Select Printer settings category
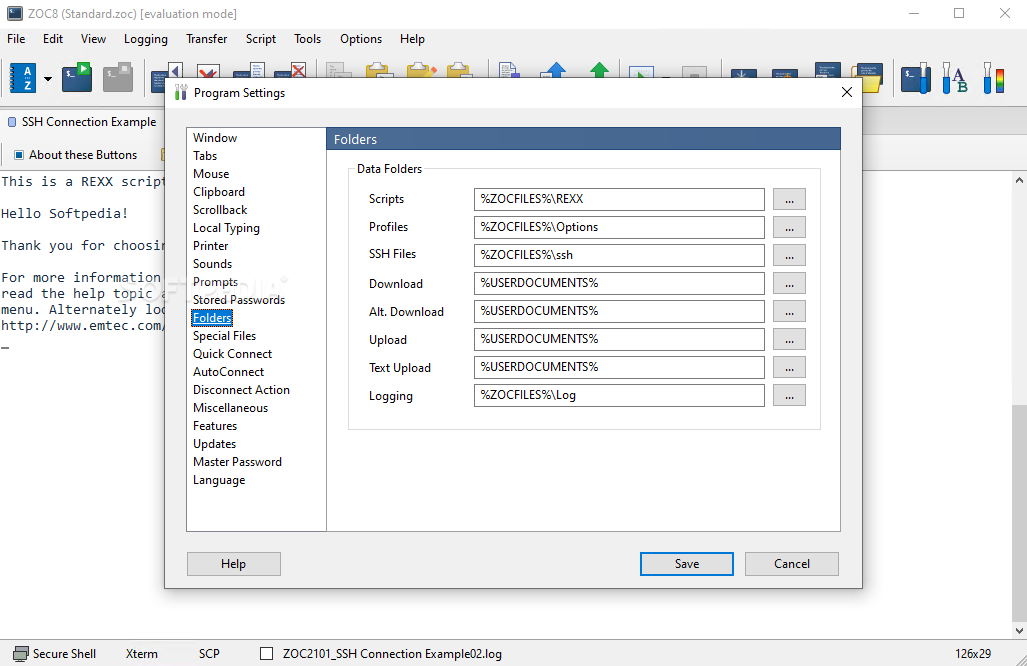 [210, 246]
